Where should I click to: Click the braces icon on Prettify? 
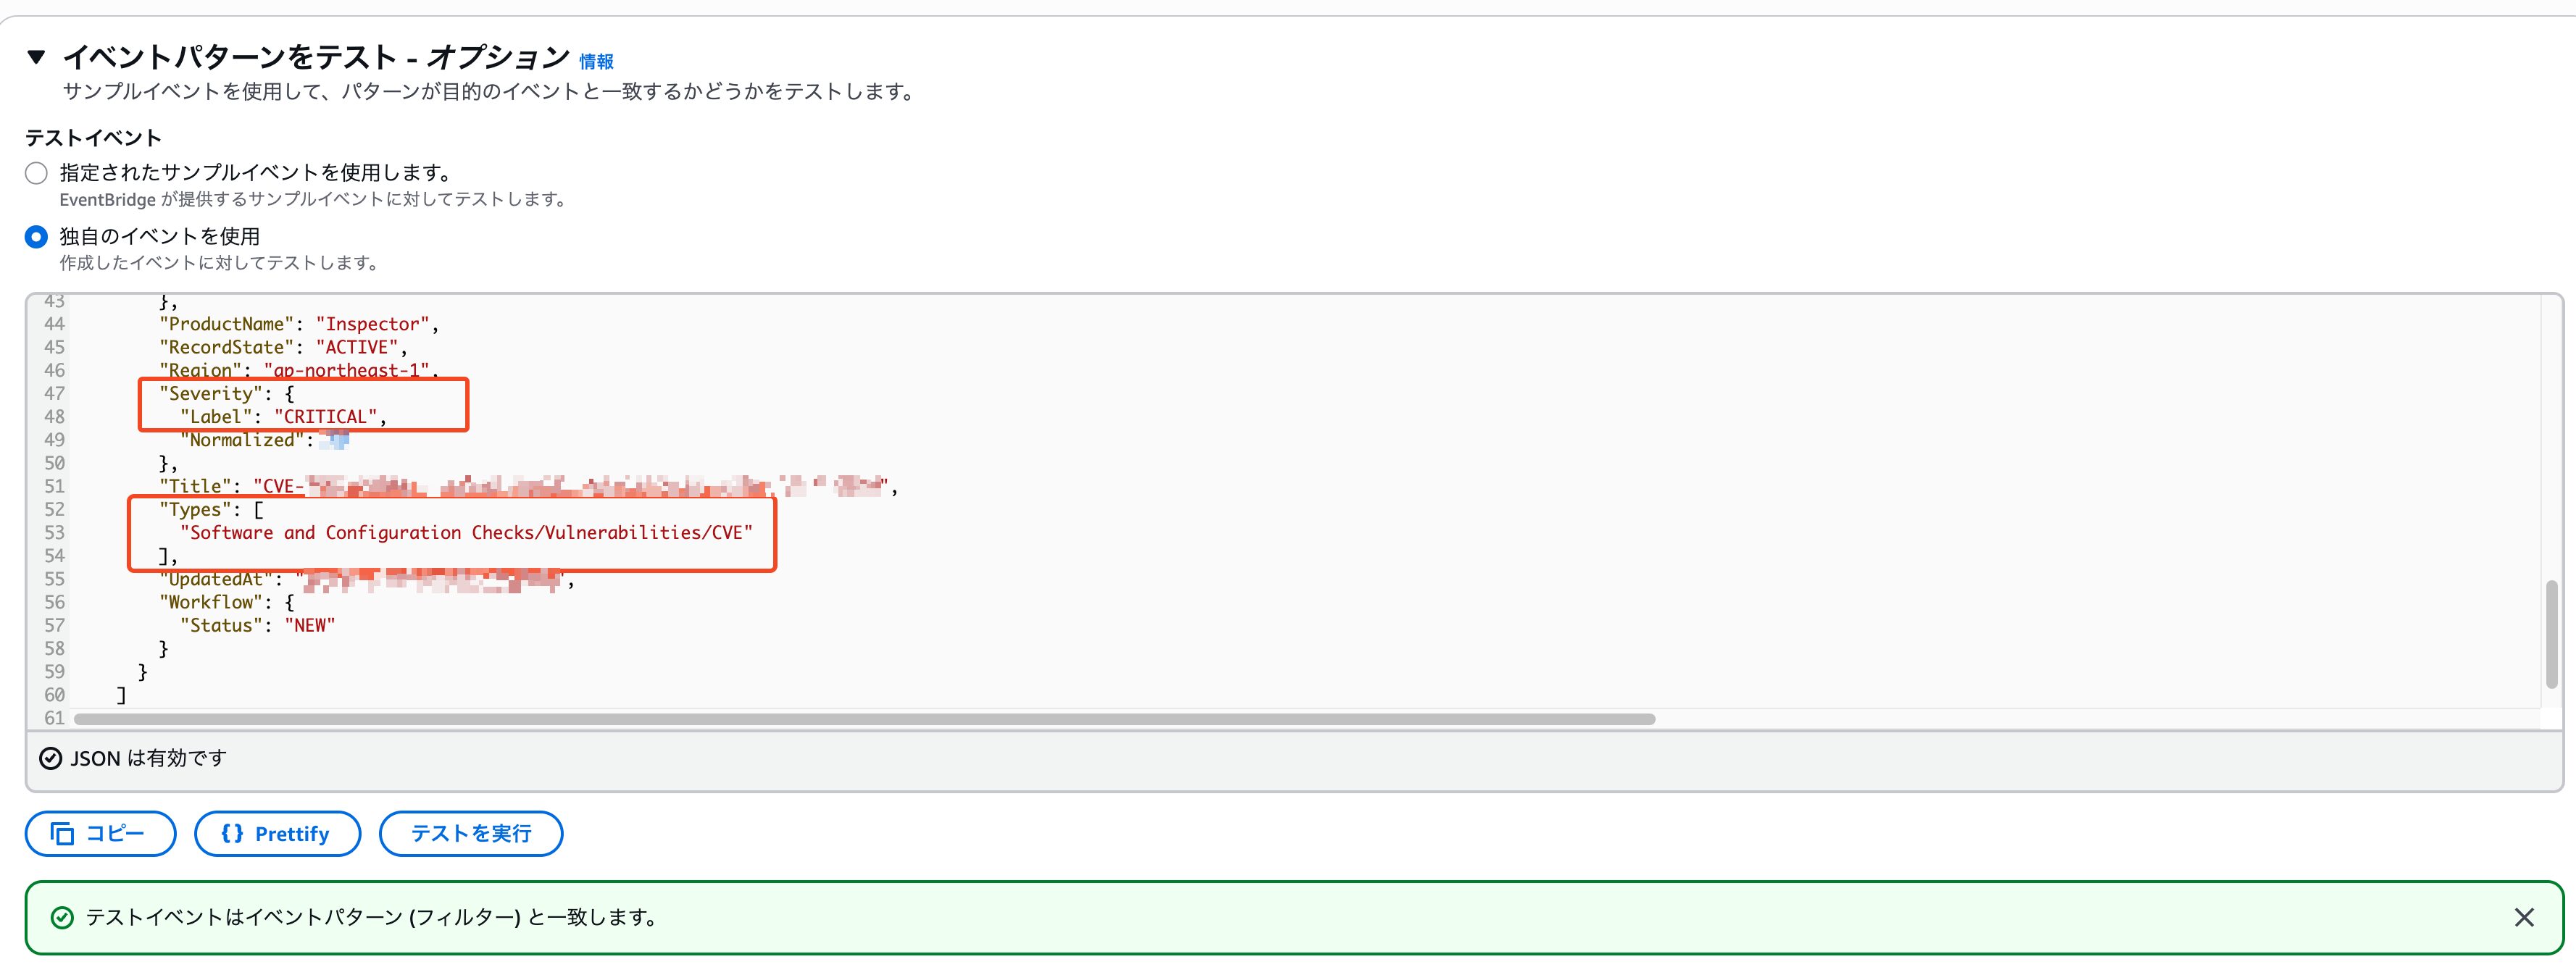[232, 834]
